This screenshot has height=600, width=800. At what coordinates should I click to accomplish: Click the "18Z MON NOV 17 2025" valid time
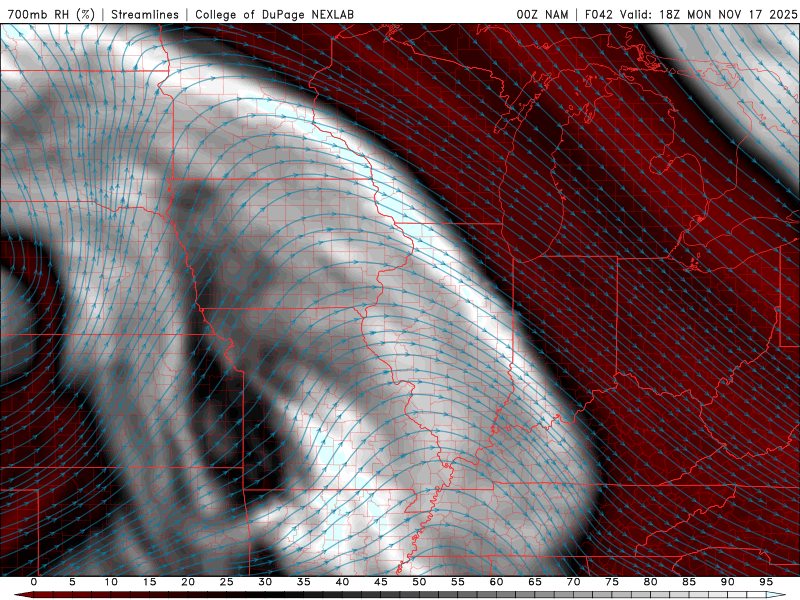(728, 14)
